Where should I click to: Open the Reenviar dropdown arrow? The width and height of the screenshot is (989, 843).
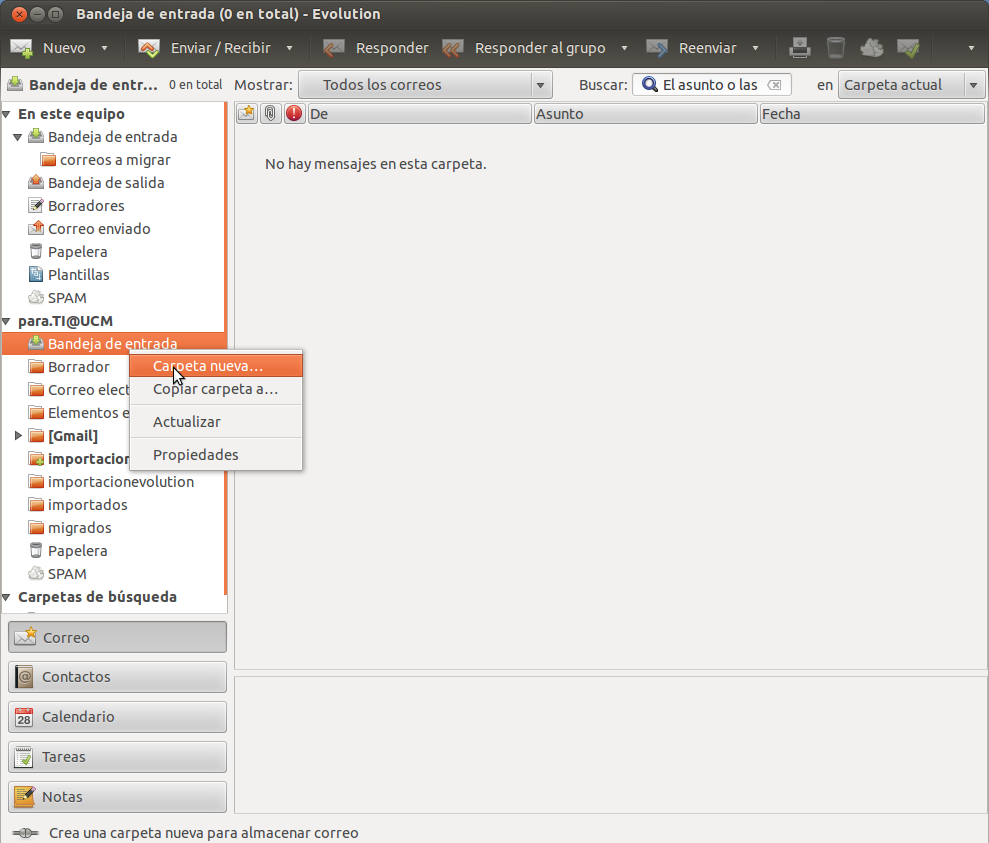(x=756, y=48)
